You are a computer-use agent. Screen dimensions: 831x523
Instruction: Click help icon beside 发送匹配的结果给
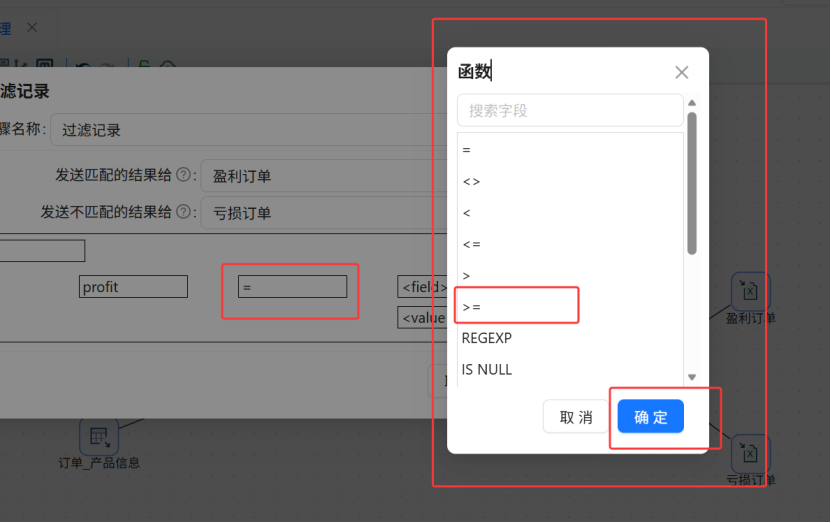(183, 174)
